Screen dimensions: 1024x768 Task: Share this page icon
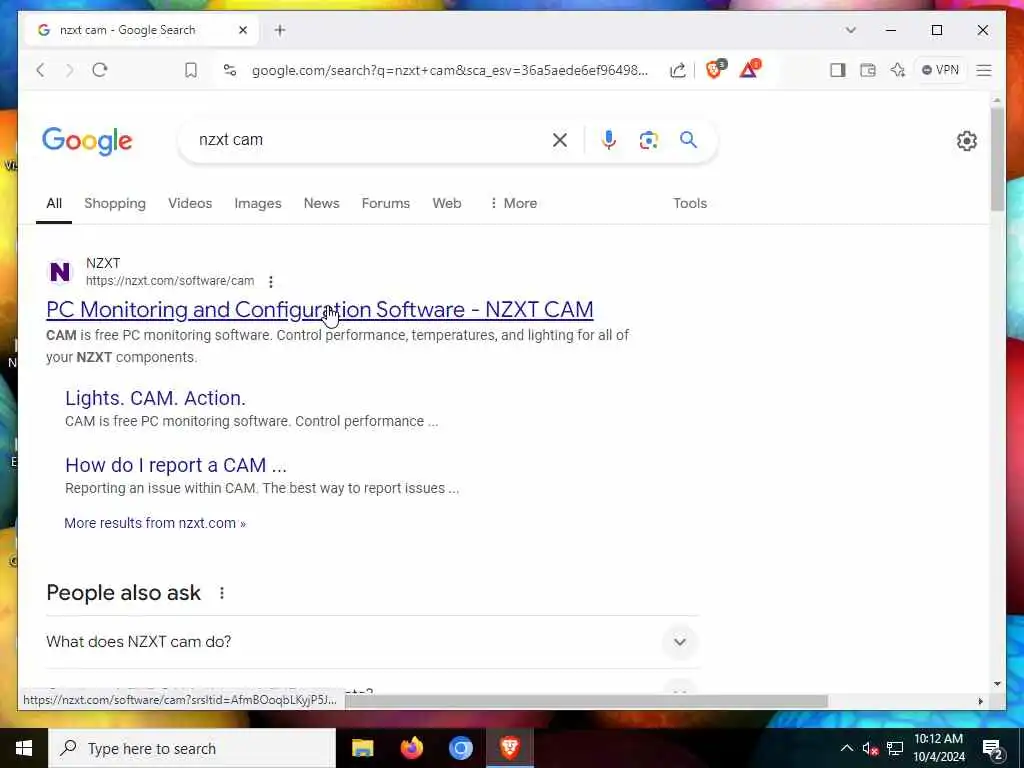click(x=678, y=70)
